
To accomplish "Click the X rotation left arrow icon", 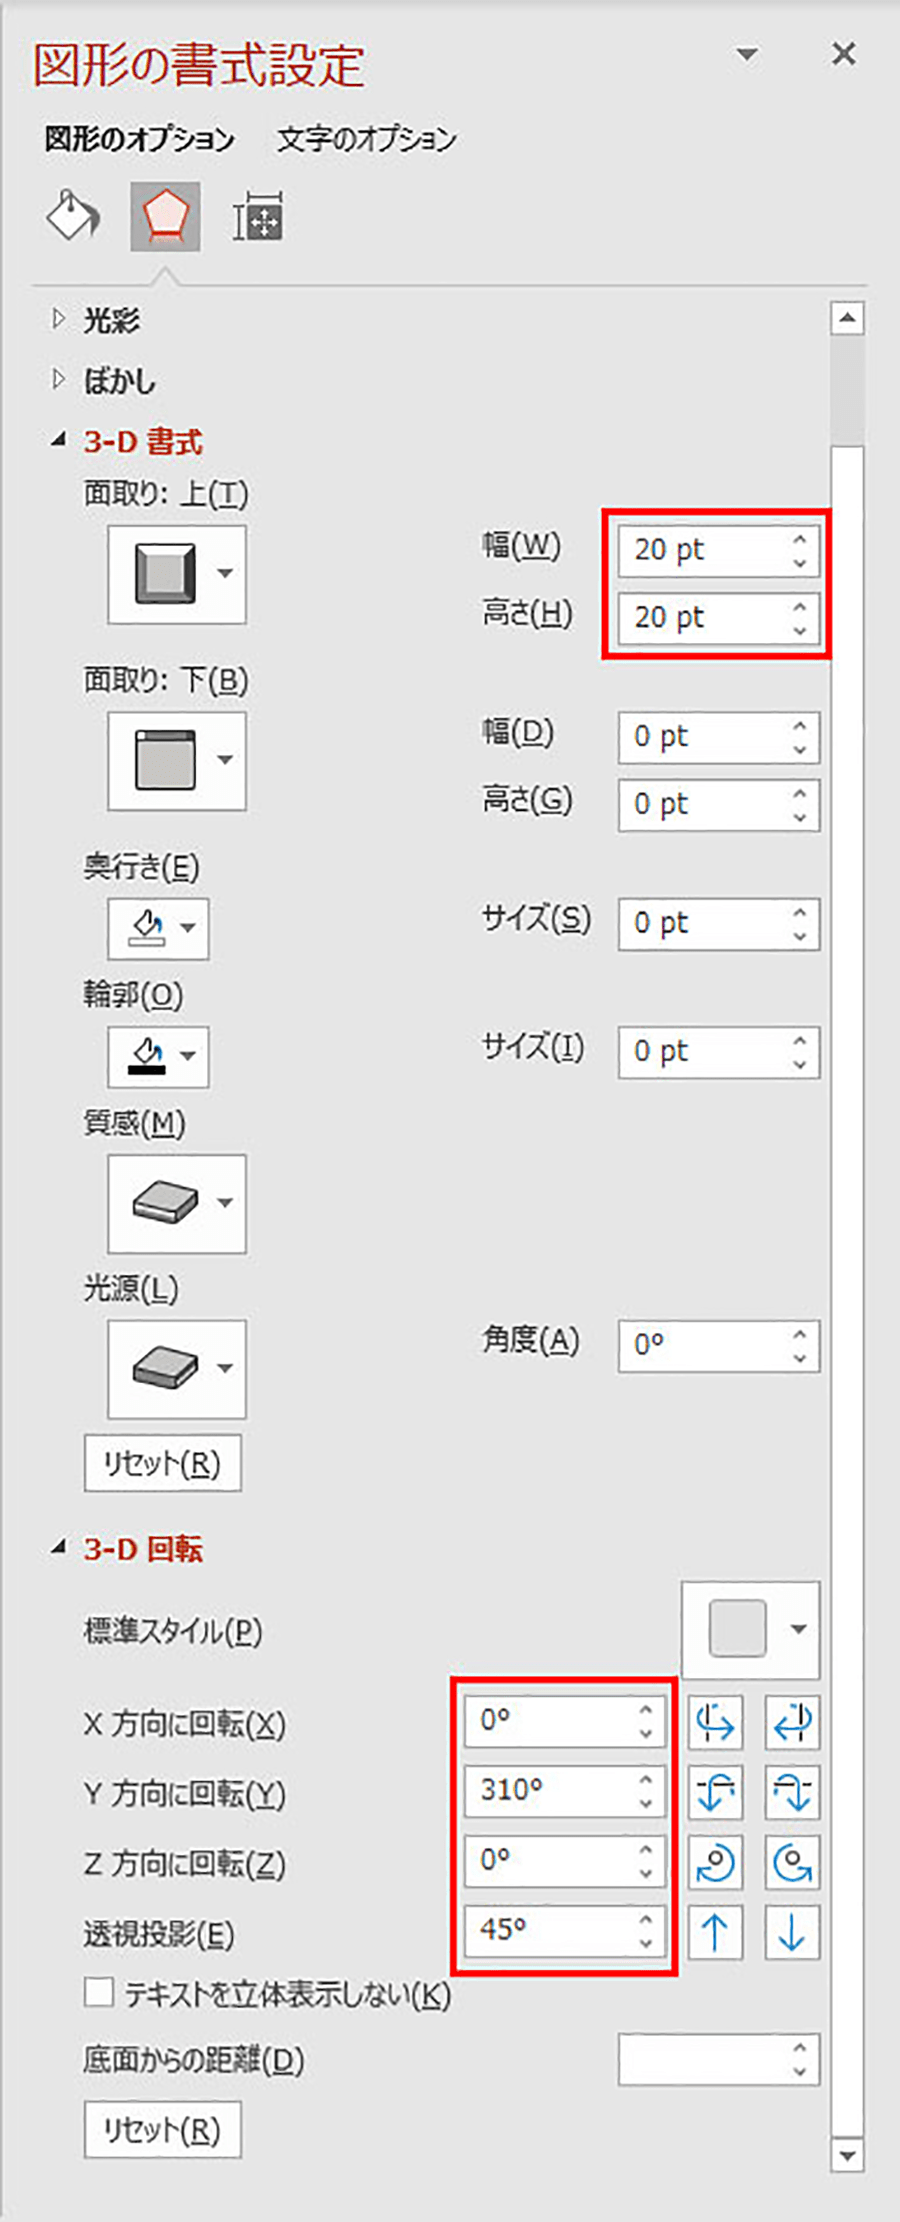I will [715, 1722].
